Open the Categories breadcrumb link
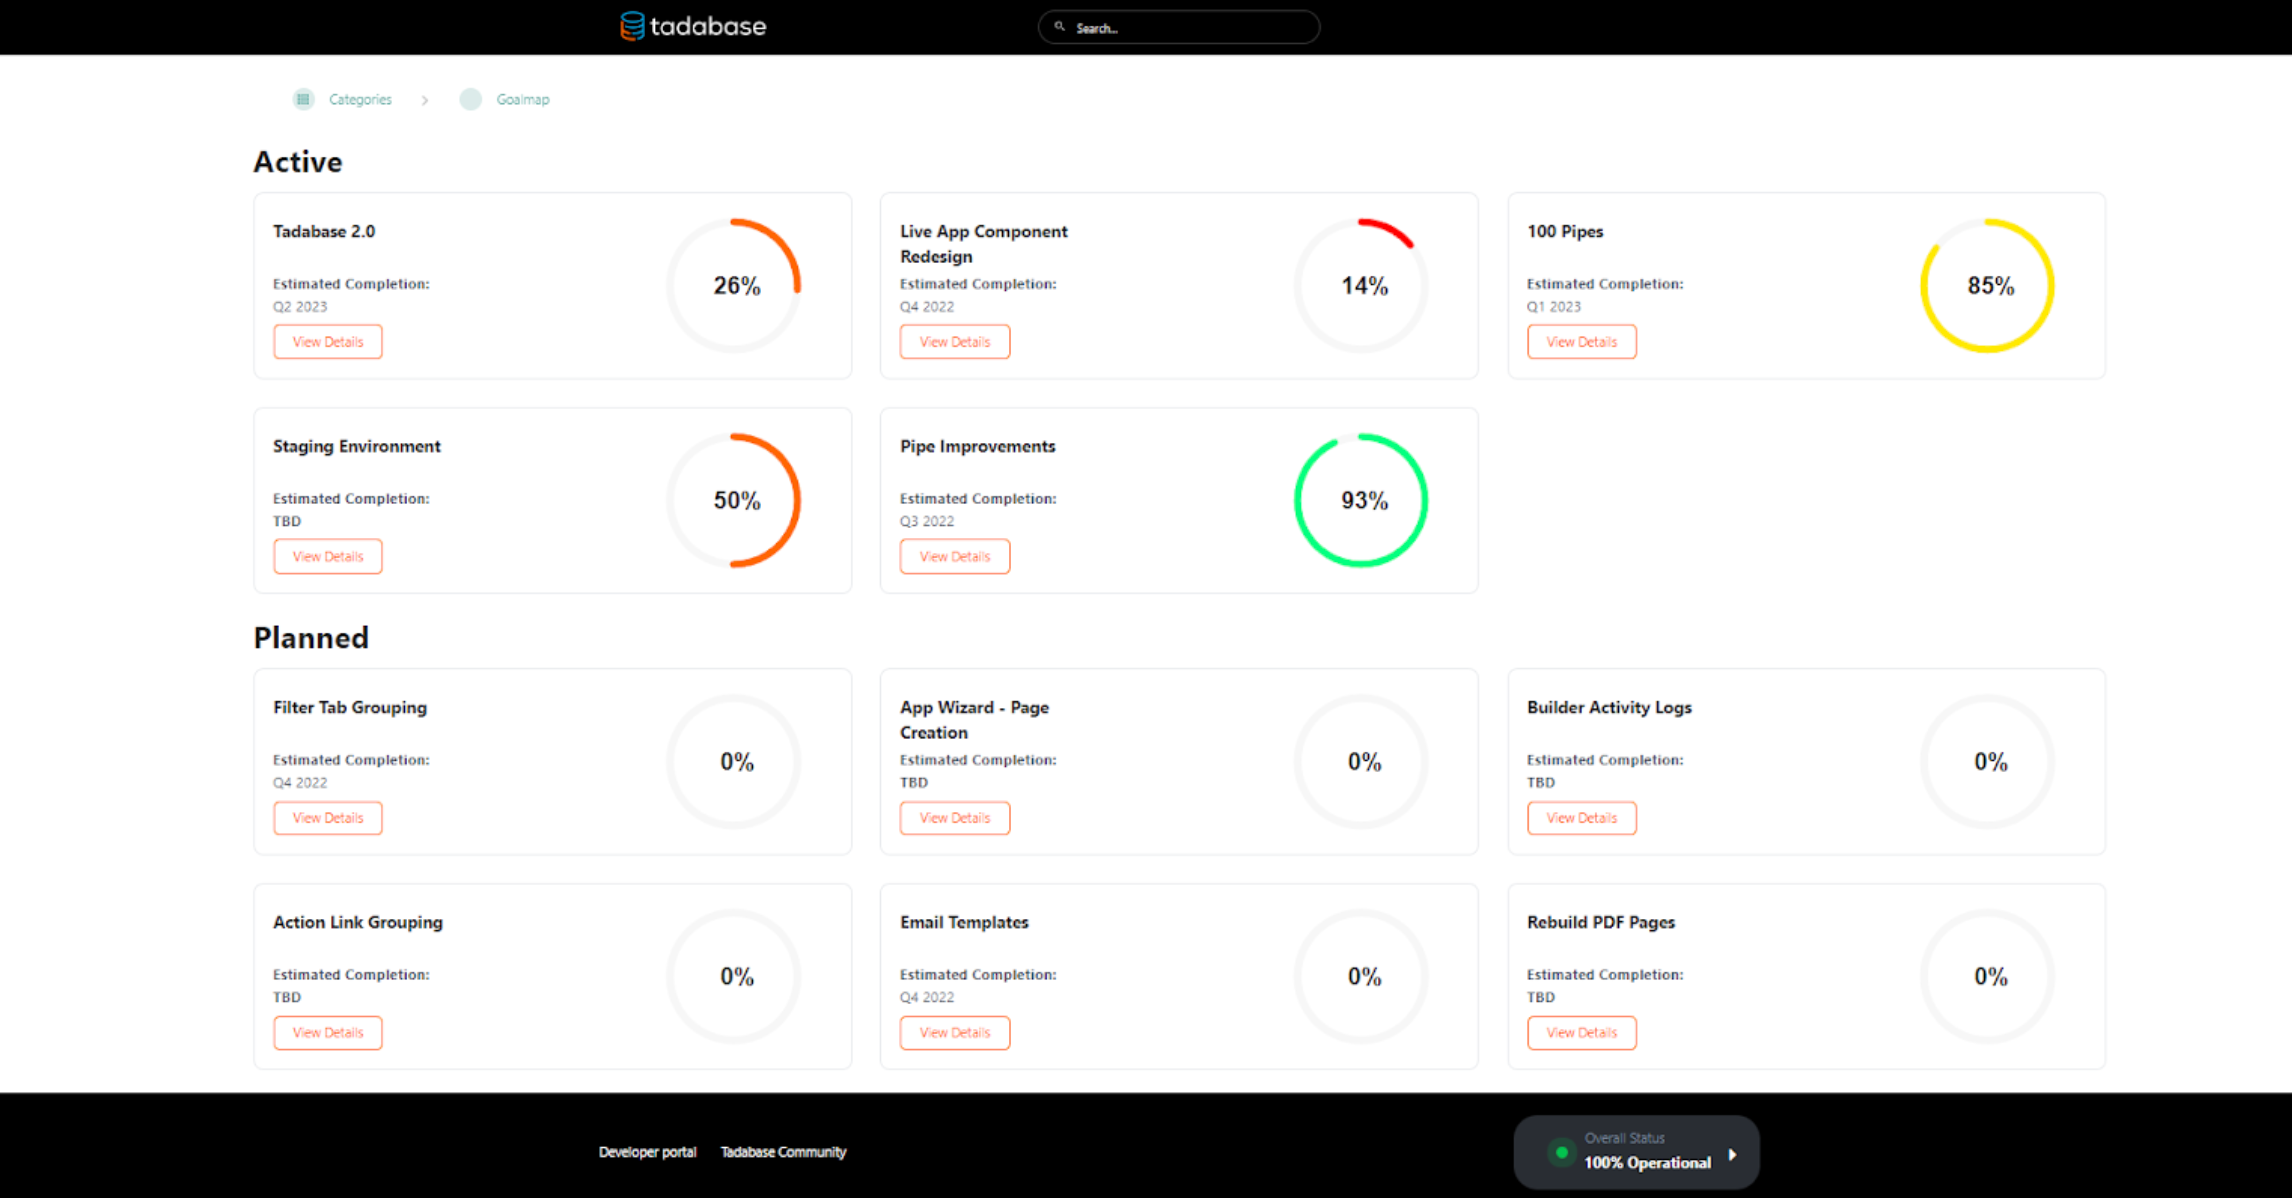Viewport: 2292px width, 1198px height. pos(360,99)
